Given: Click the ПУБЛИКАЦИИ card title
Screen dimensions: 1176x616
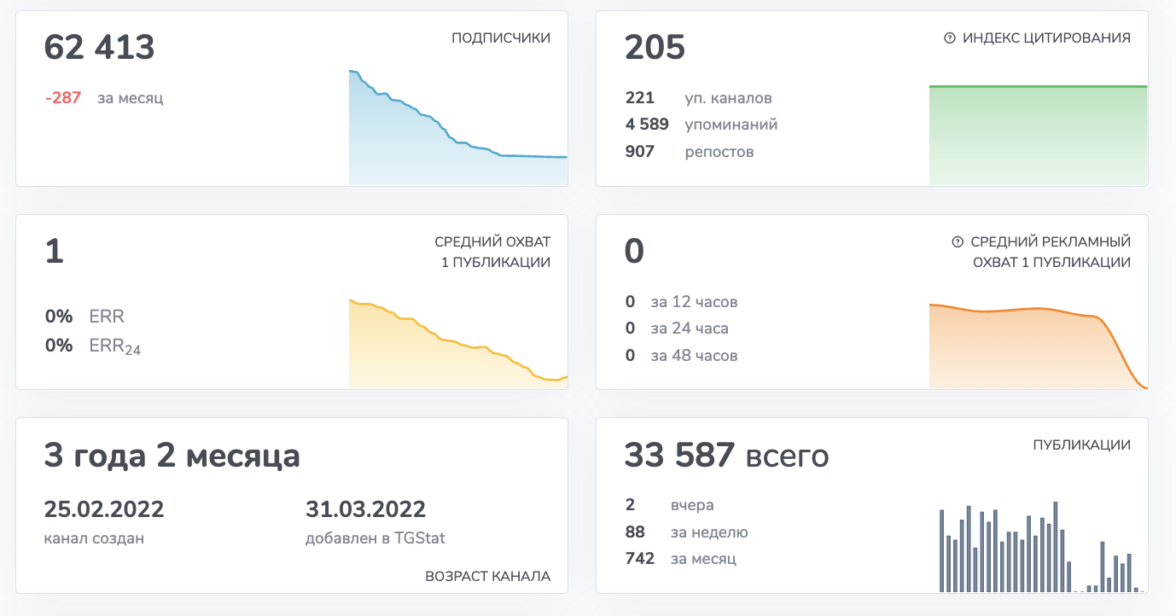Looking at the screenshot, I should click(1081, 445).
